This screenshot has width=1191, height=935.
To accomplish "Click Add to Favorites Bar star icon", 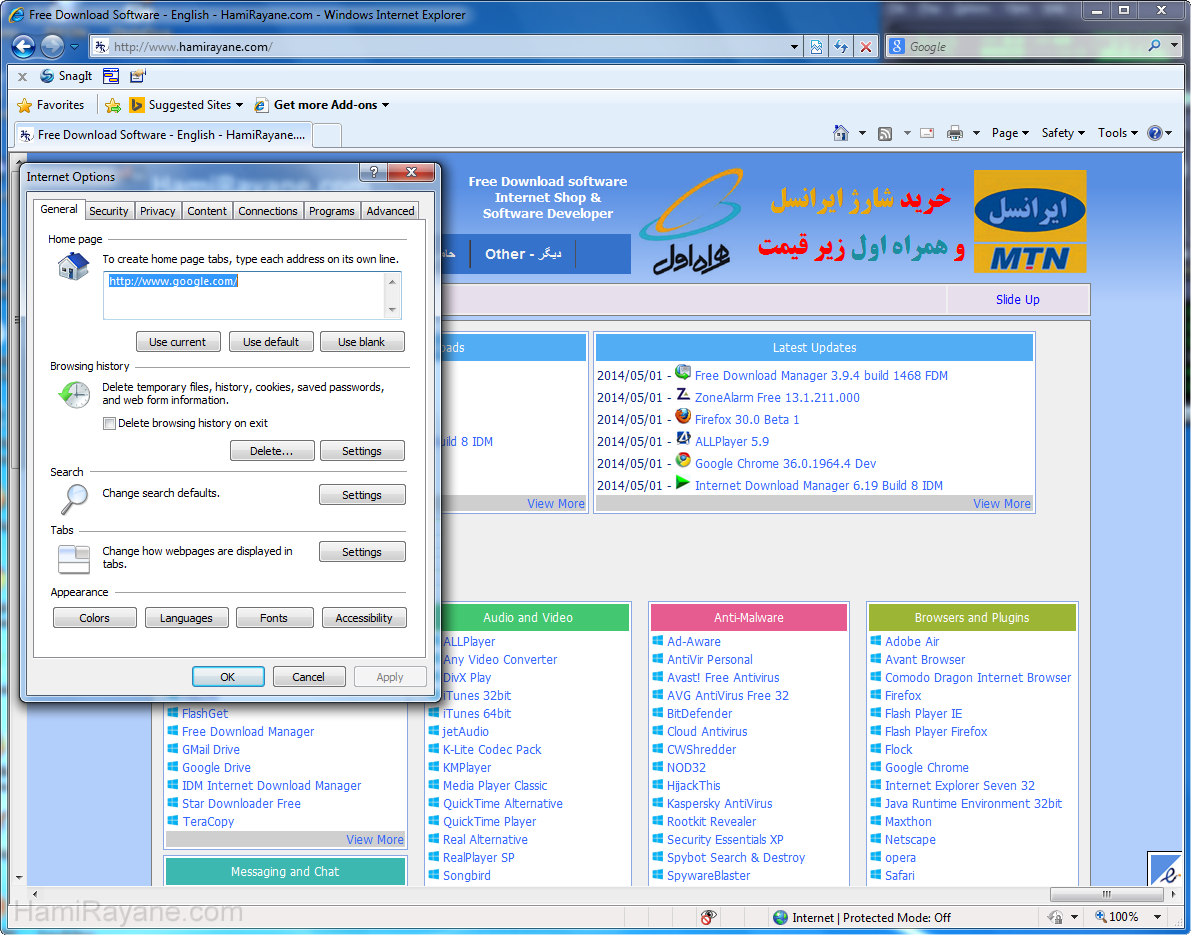I will point(113,106).
